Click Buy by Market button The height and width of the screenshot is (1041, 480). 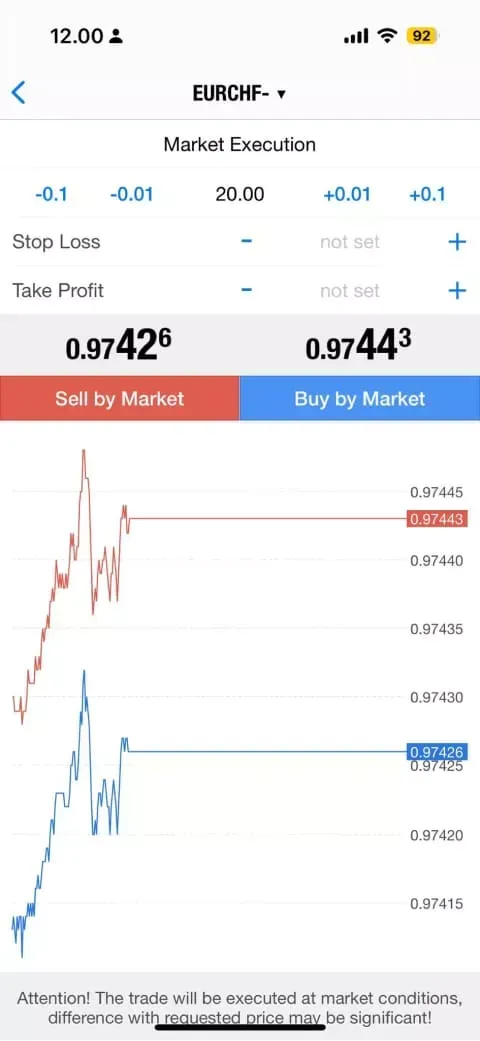360,398
